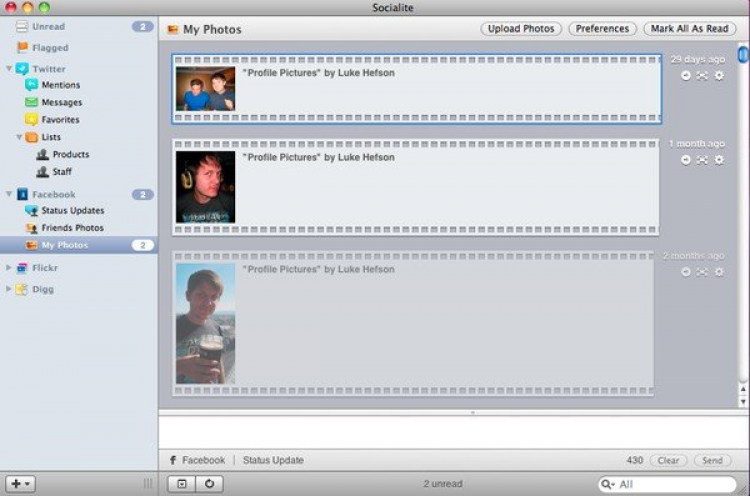Open the add account plus dropdown

coord(20,484)
